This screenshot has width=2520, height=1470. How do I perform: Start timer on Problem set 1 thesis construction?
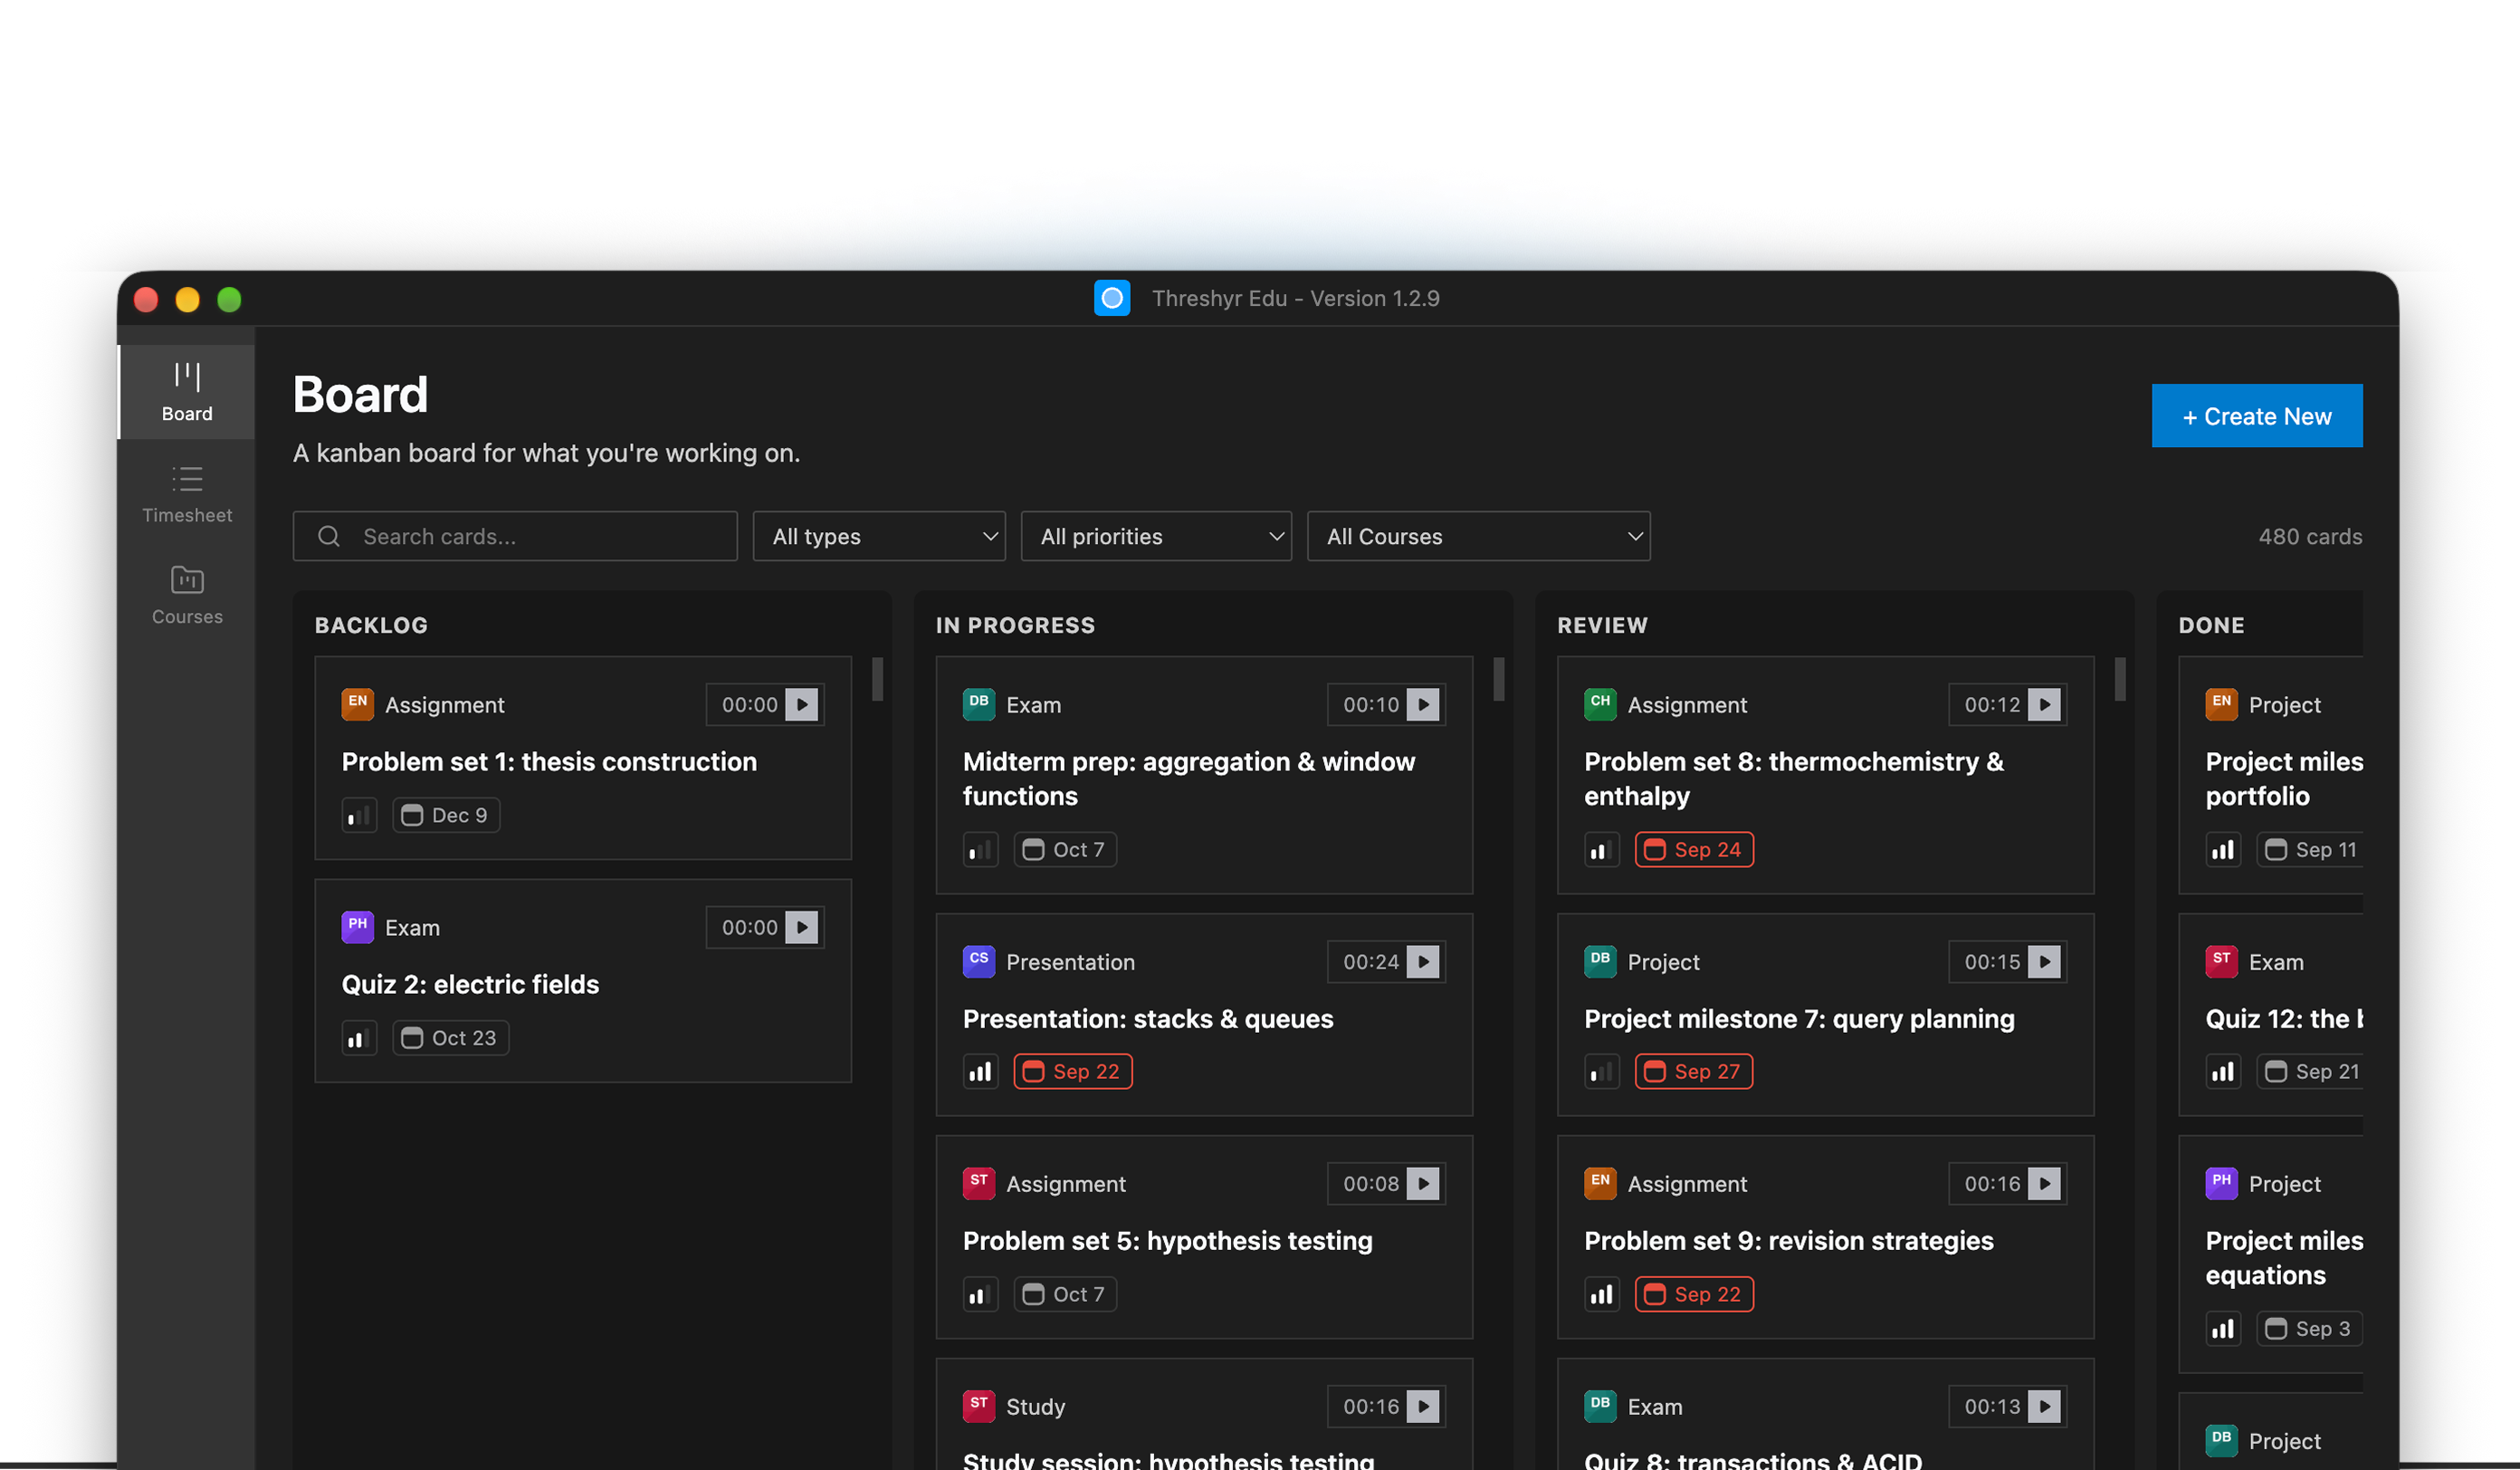(801, 705)
